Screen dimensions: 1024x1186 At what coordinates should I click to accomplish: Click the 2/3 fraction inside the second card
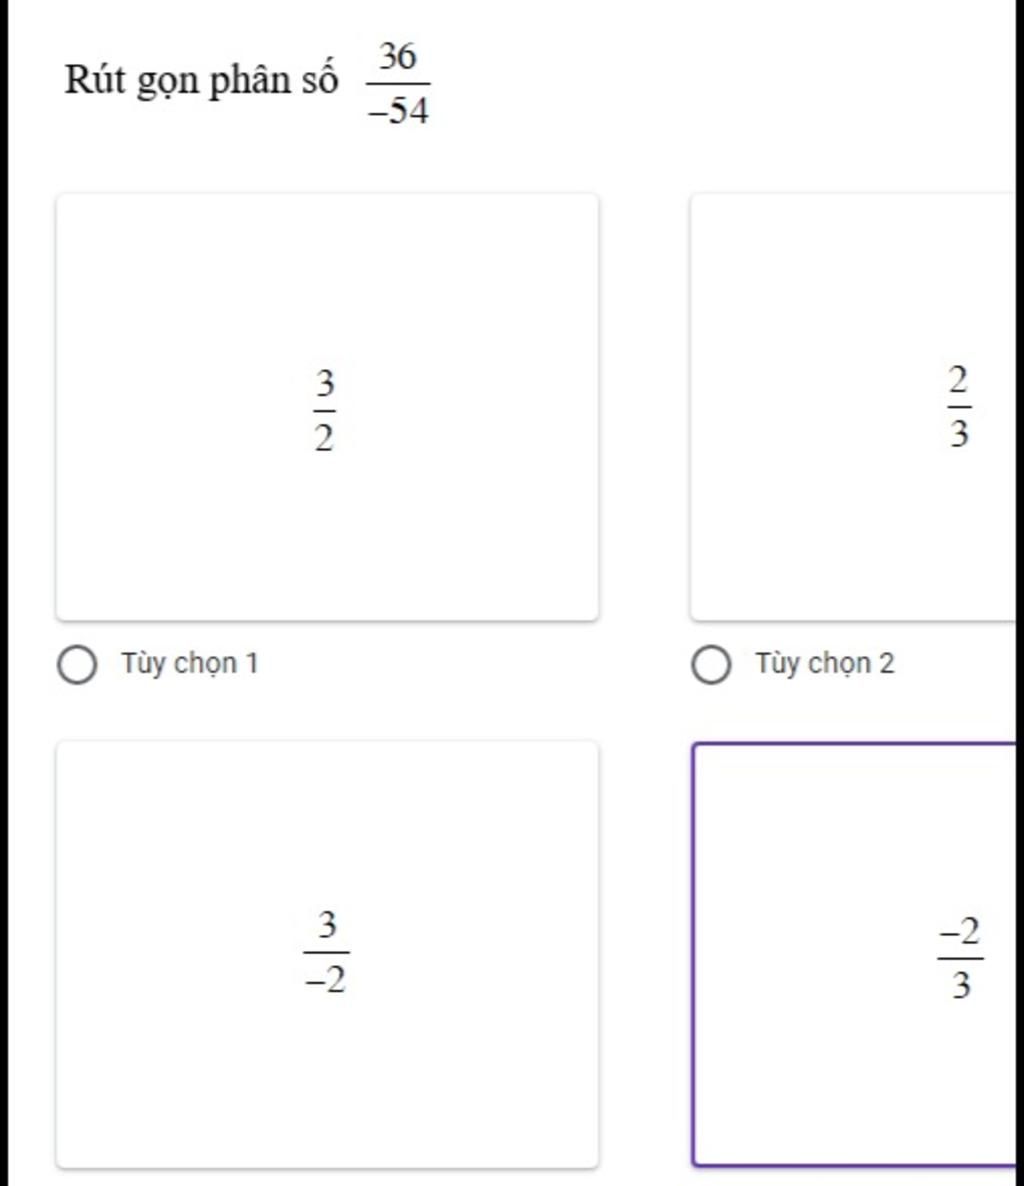click(959, 406)
